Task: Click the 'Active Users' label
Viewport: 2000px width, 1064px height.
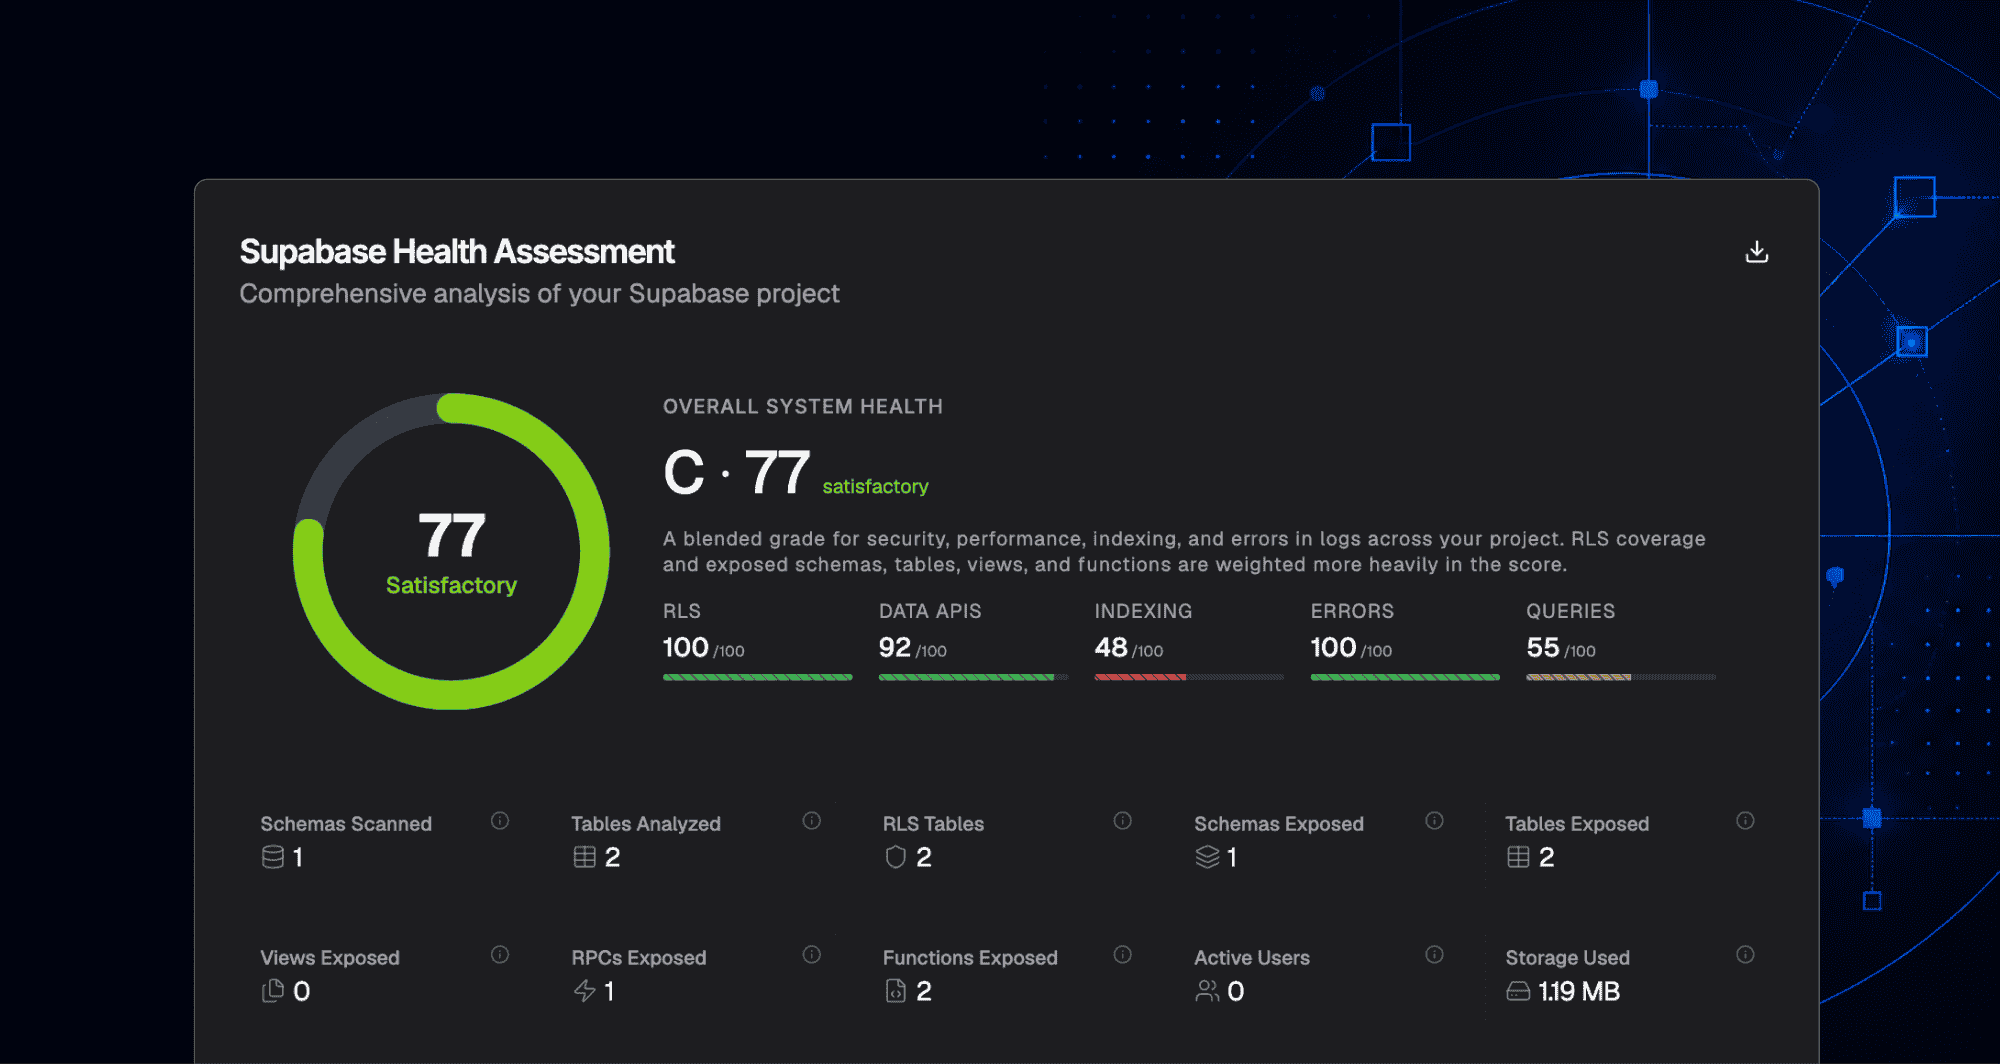Action: point(1252,958)
